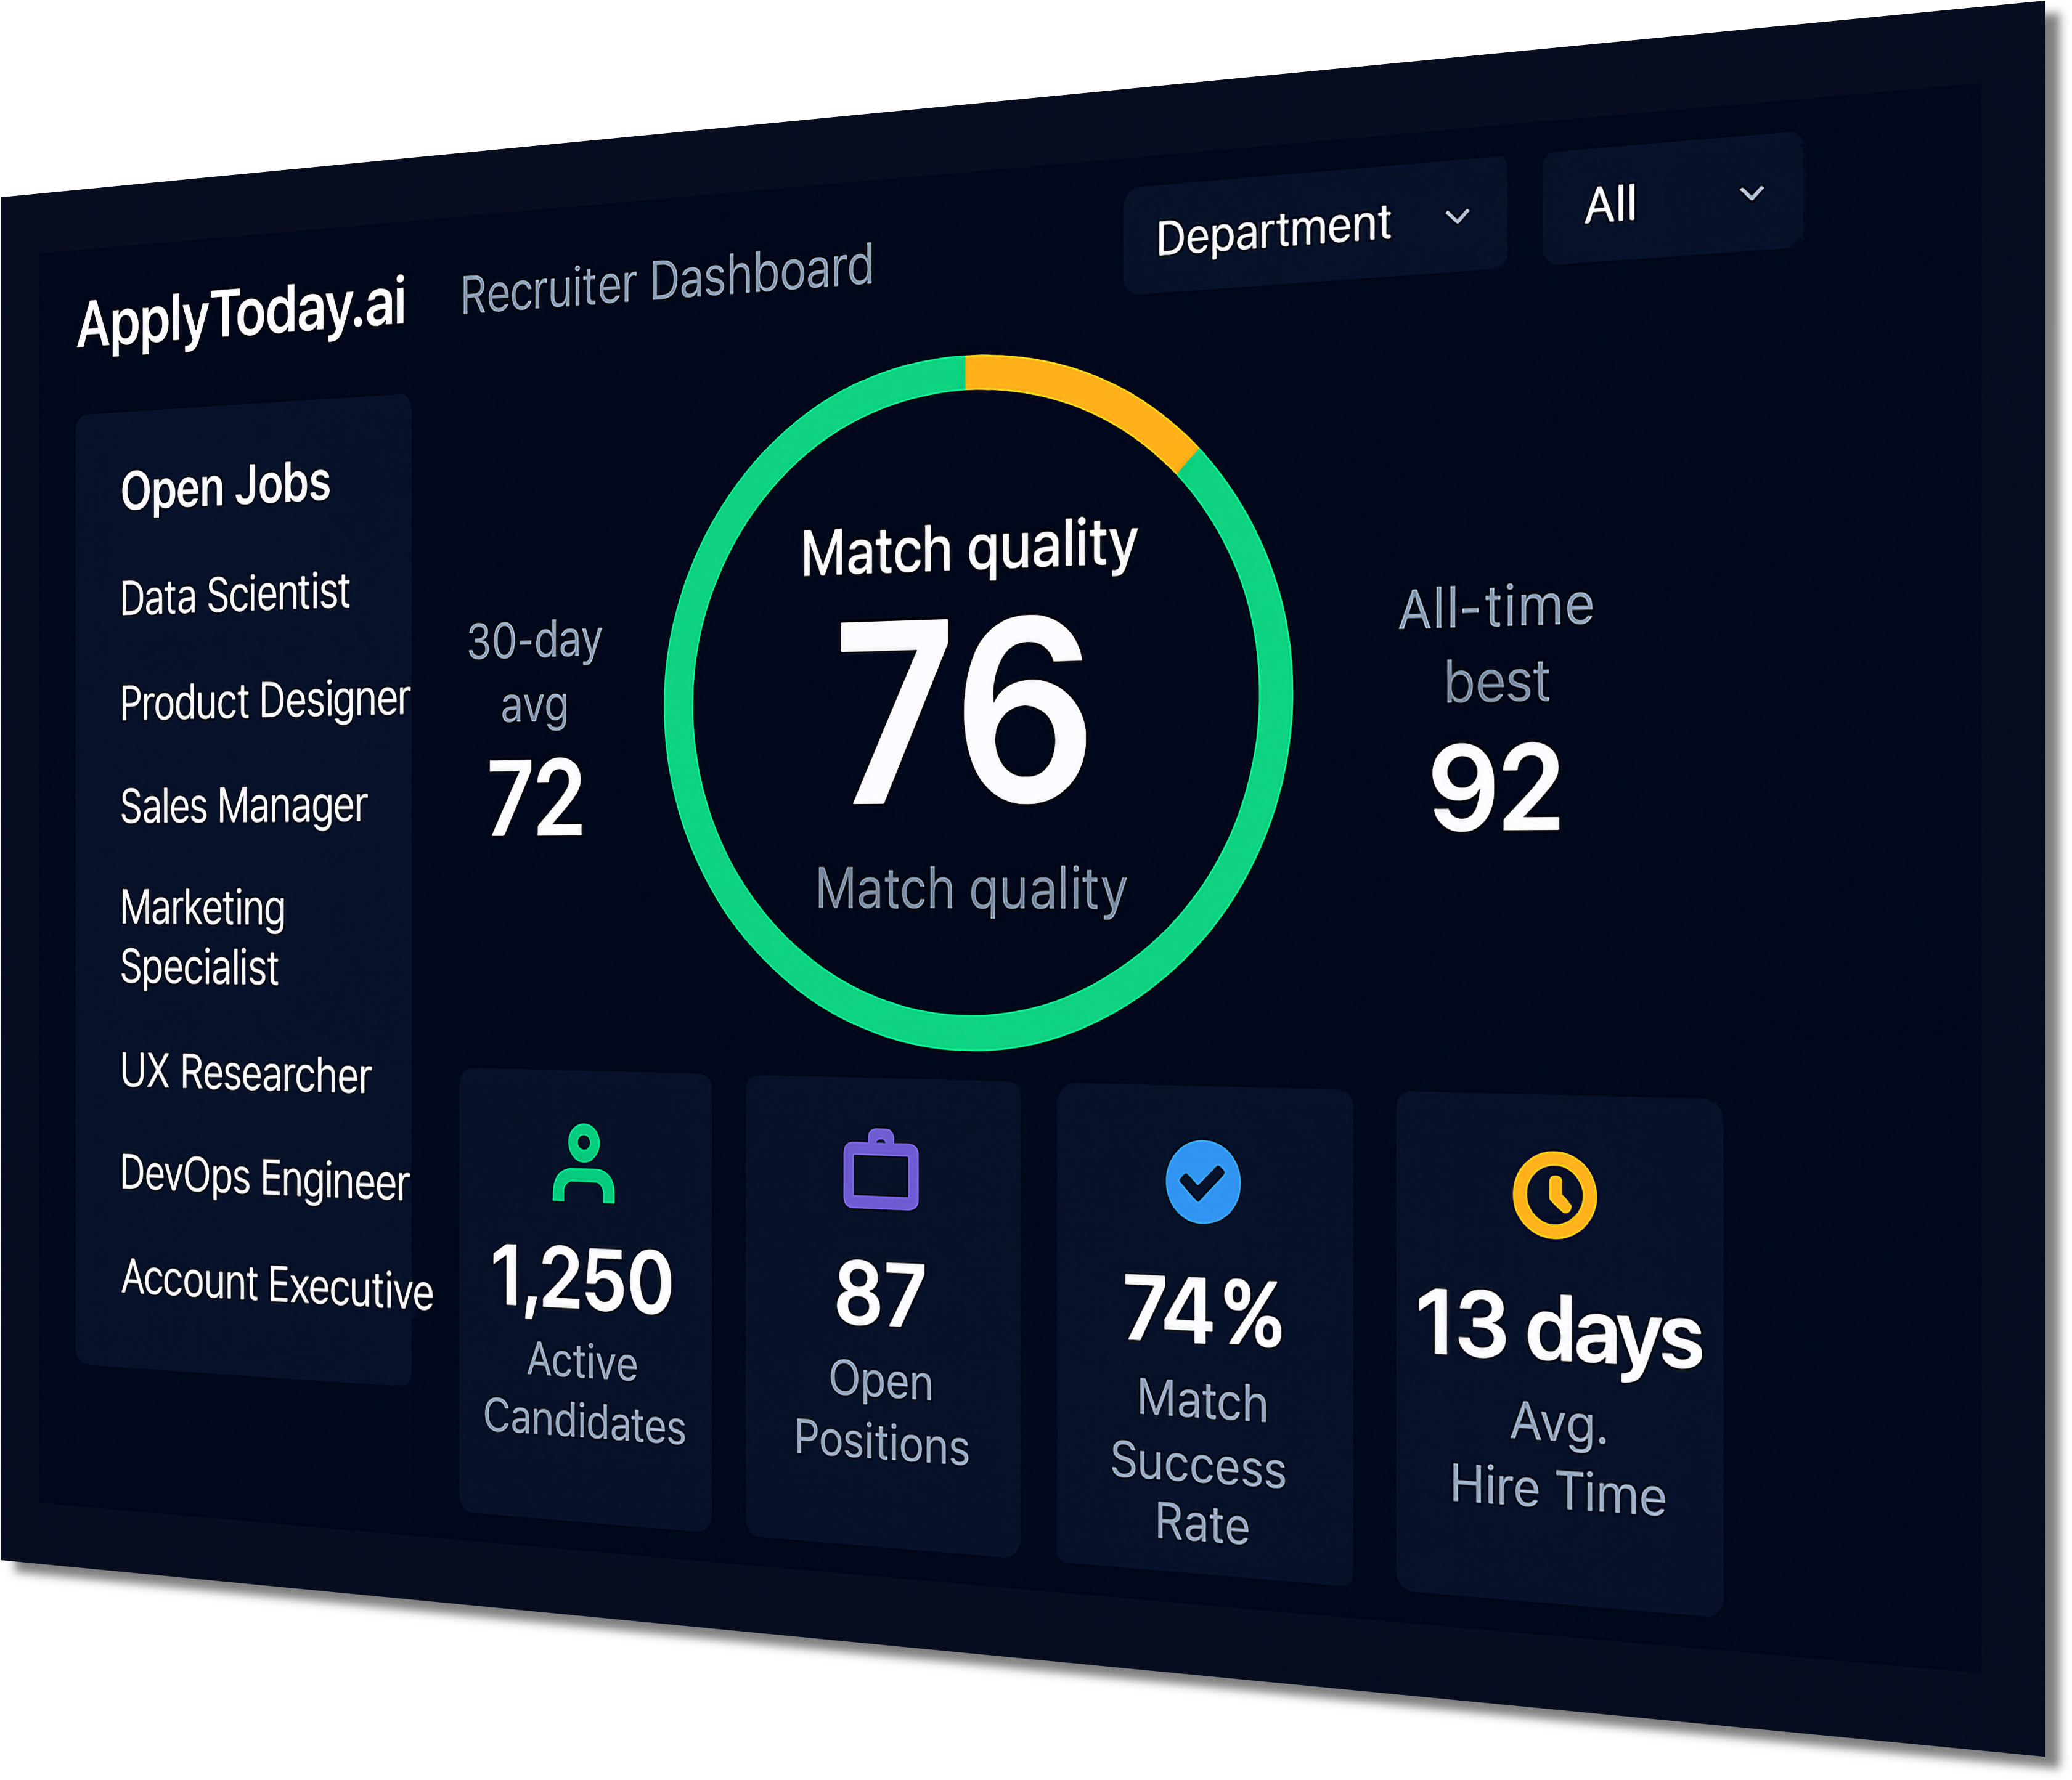
Task: Switch to the Open Jobs section
Action: tap(225, 487)
